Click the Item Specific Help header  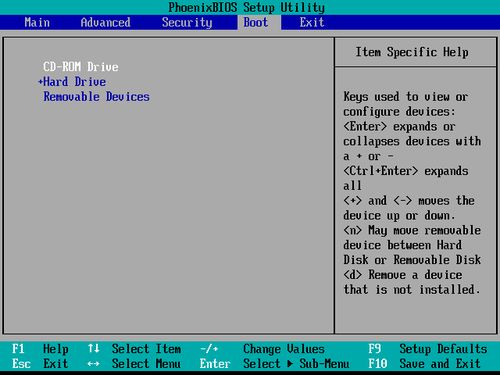coord(412,52)
